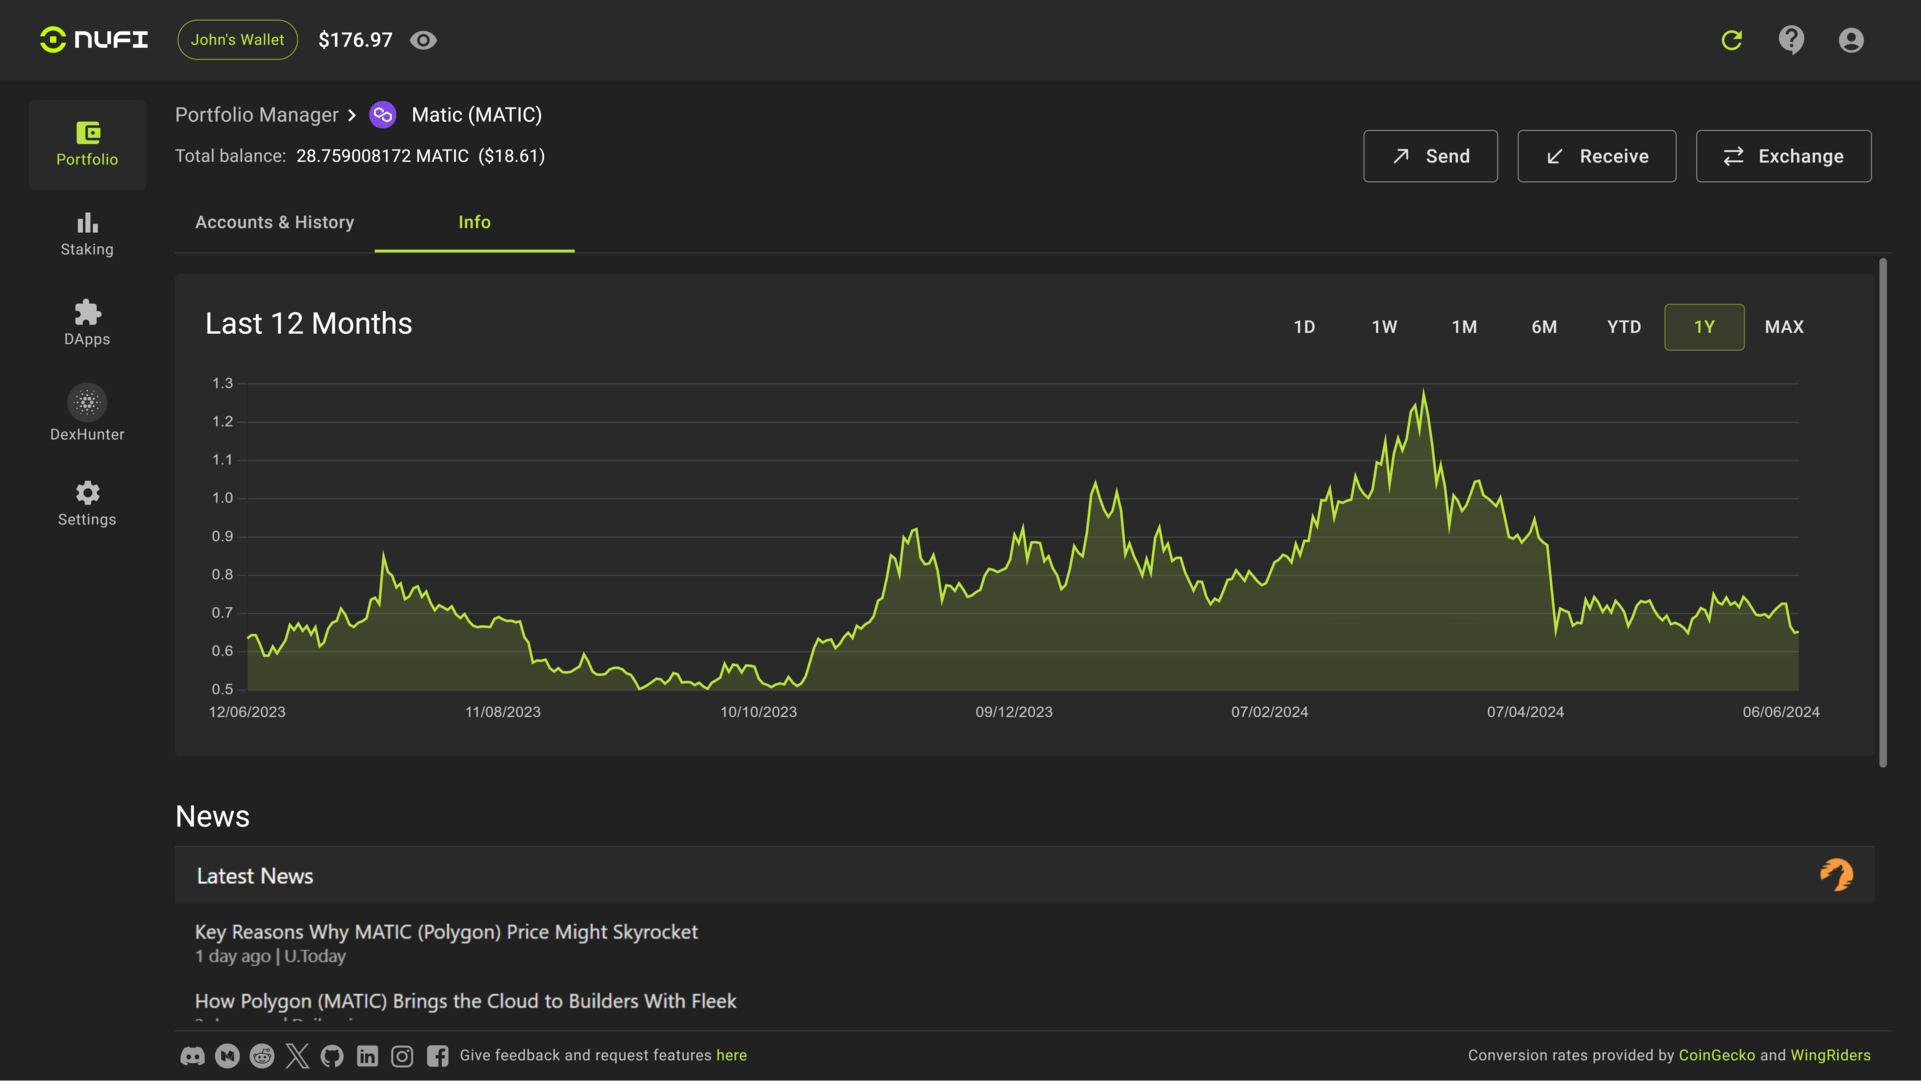Click John's Wallet selector

point(237,40)
